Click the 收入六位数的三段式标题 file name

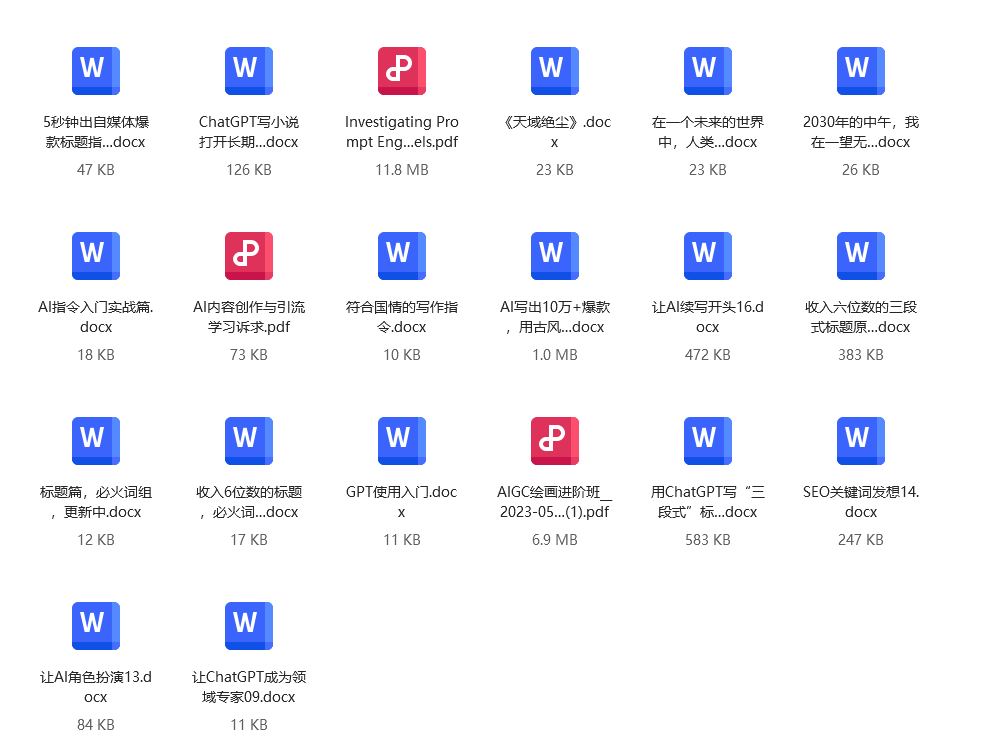point(860,317)
